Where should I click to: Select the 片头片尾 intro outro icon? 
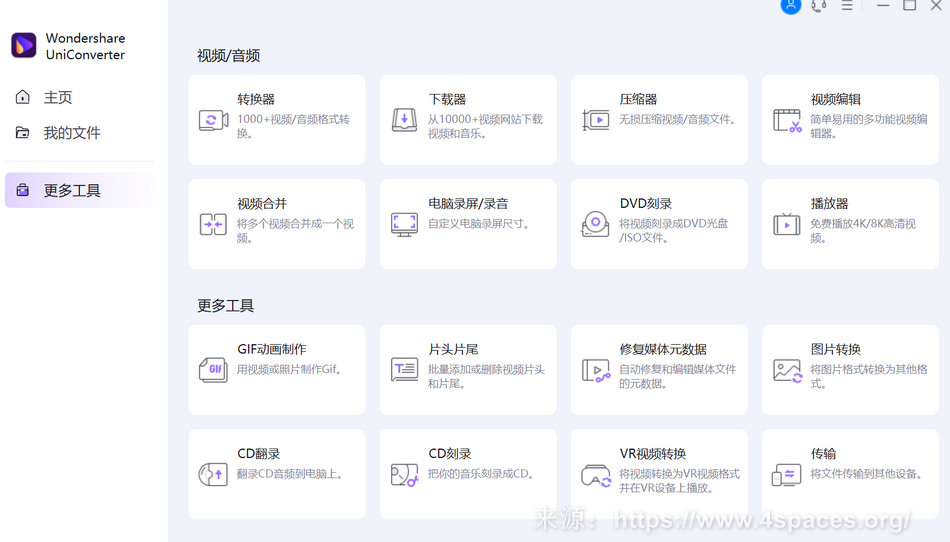(x=404, y=370)
